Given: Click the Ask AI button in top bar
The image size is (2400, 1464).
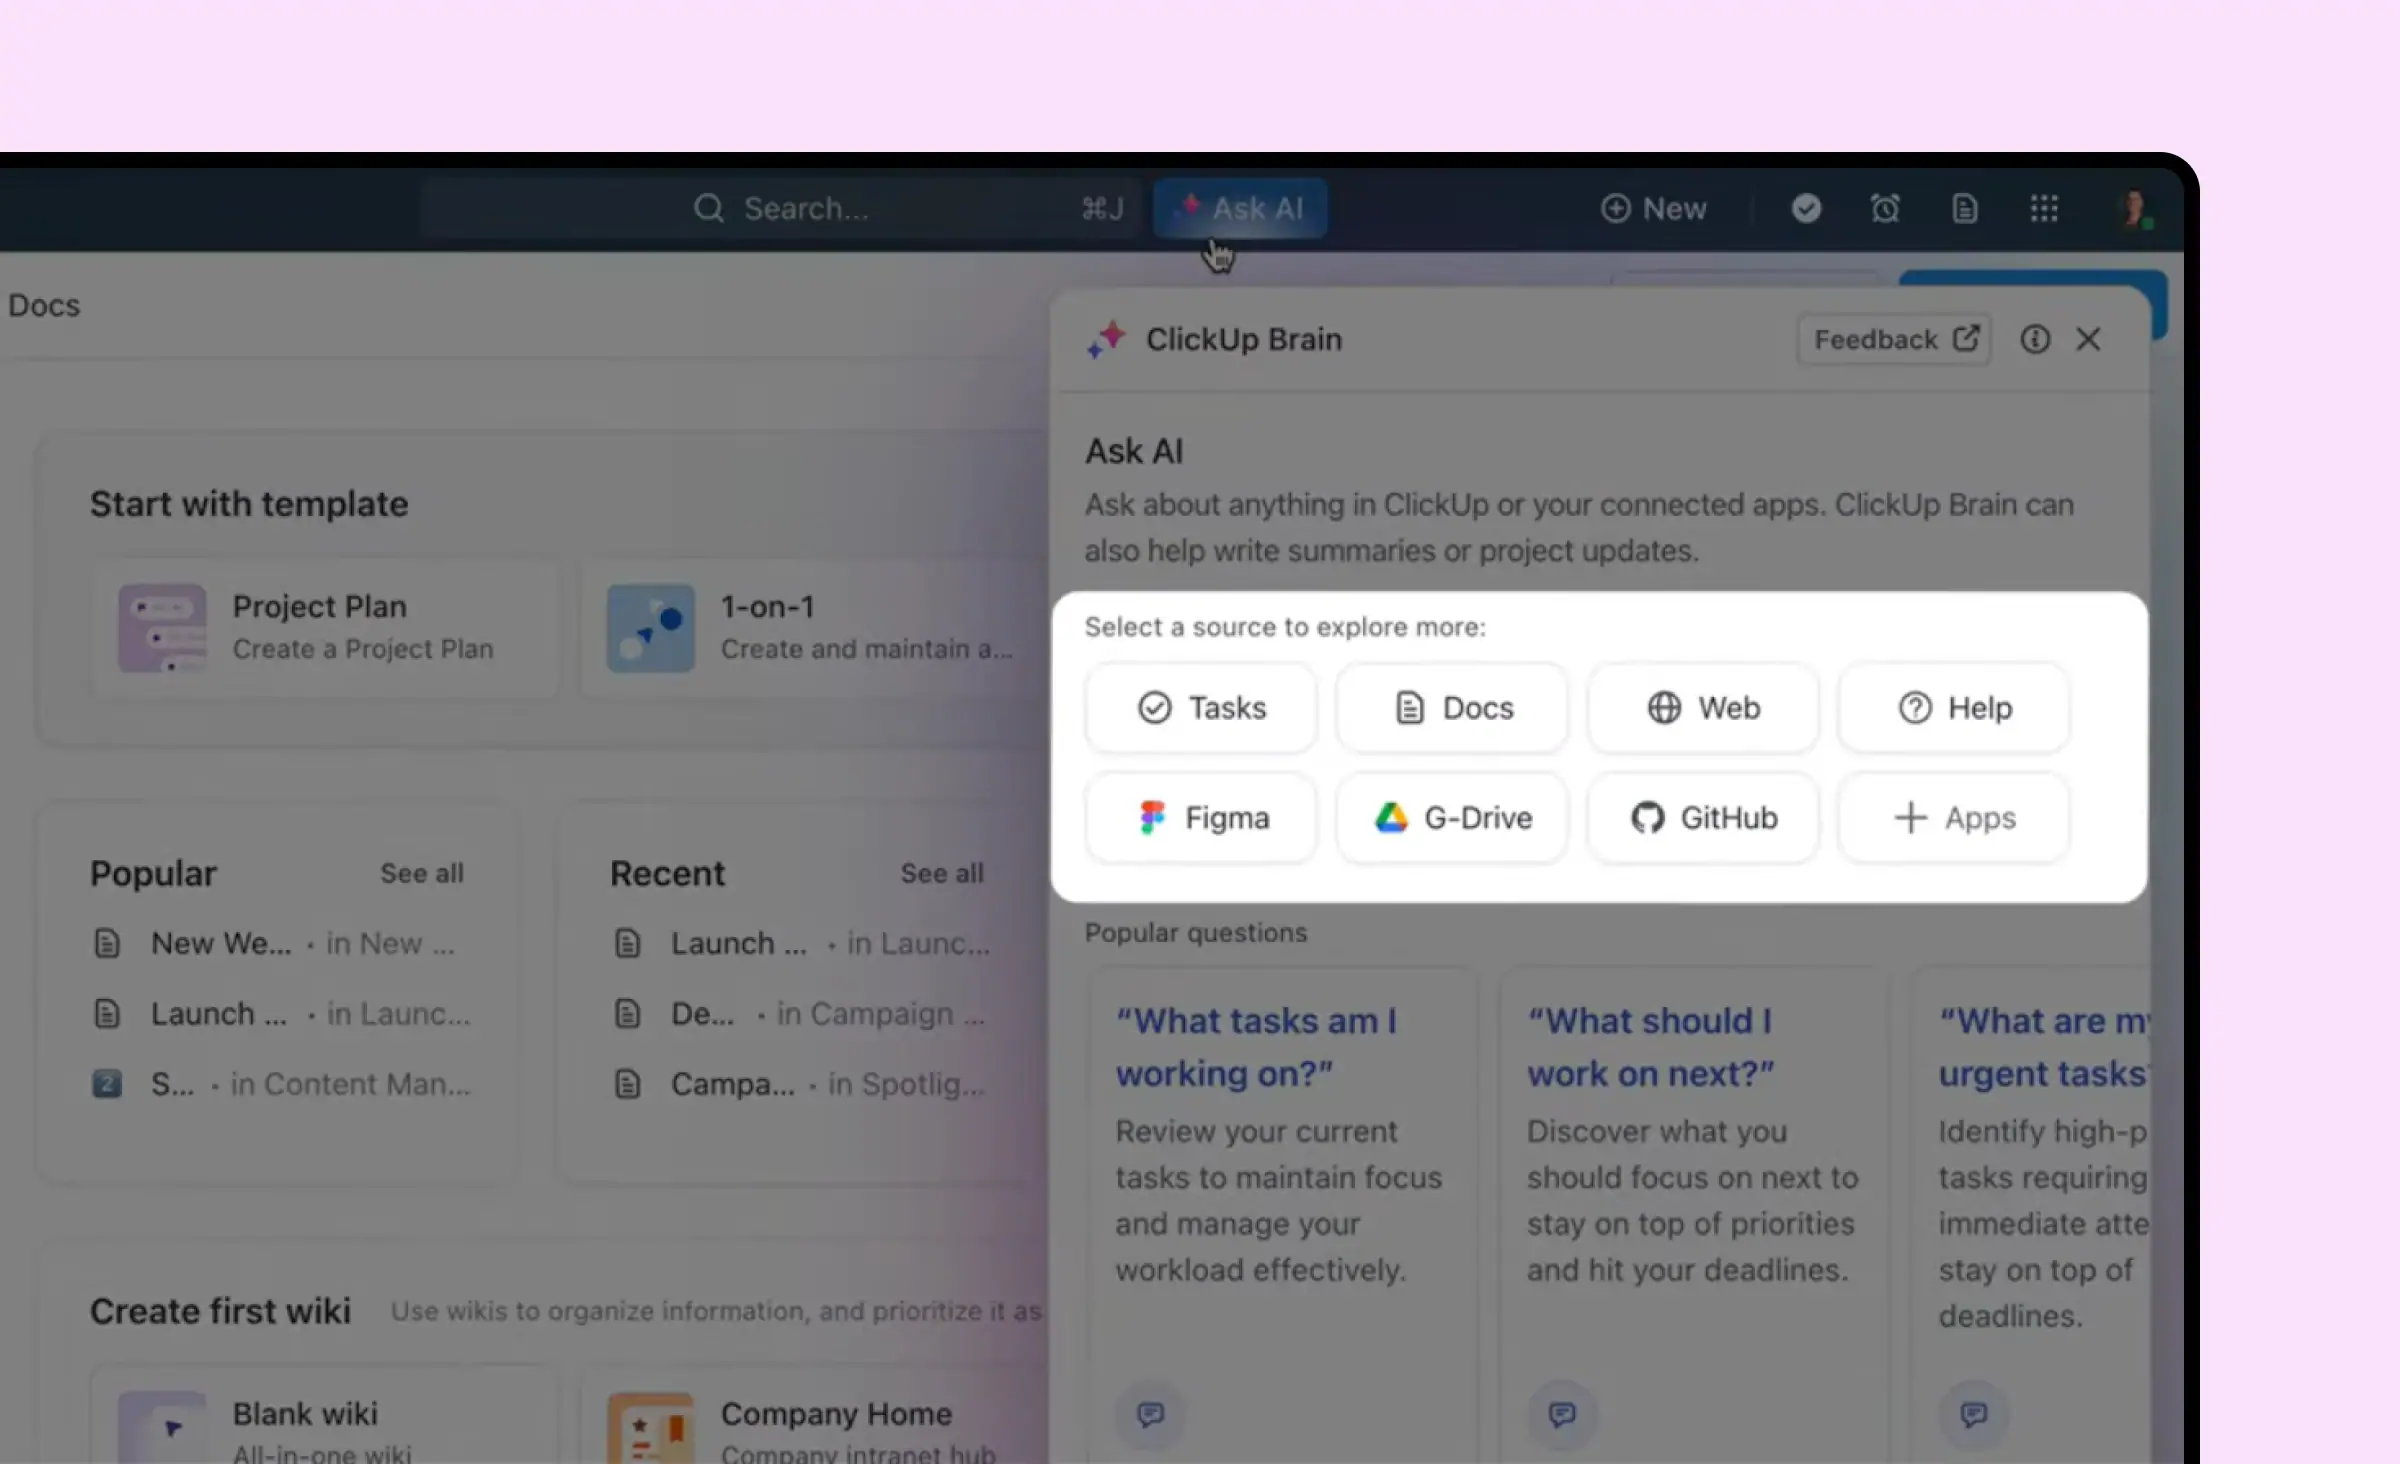Looking at the screenshot, I should 1240,208.
